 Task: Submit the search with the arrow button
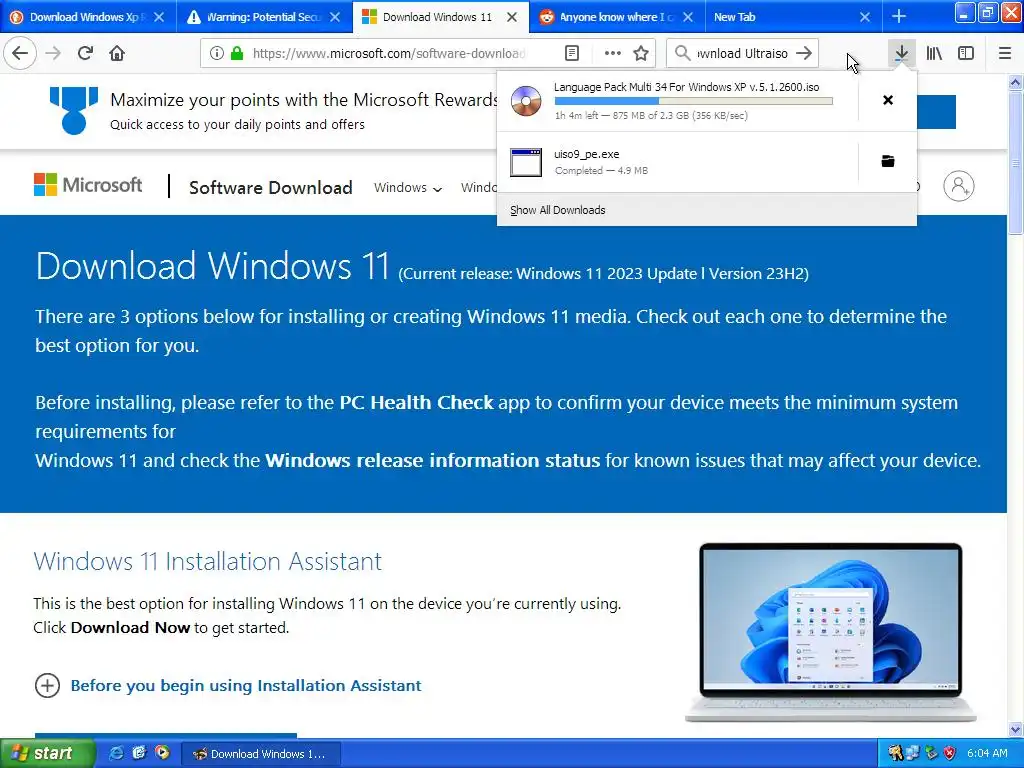pos(805,53)
